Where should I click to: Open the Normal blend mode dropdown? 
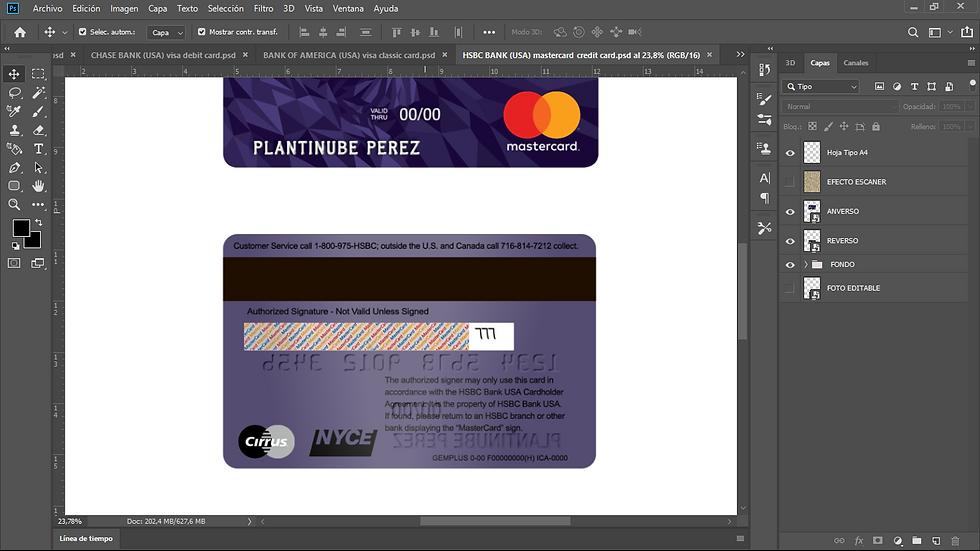(840, 107)
